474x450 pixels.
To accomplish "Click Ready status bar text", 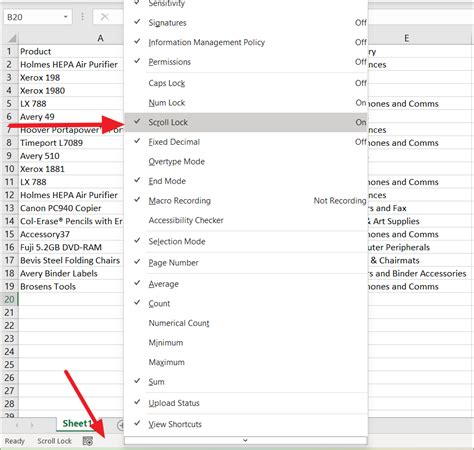I will point(15,441).
